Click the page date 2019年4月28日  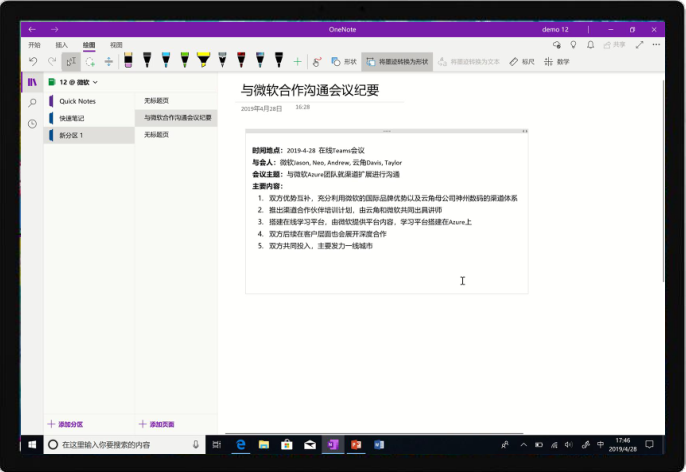[x=261, y=108]
